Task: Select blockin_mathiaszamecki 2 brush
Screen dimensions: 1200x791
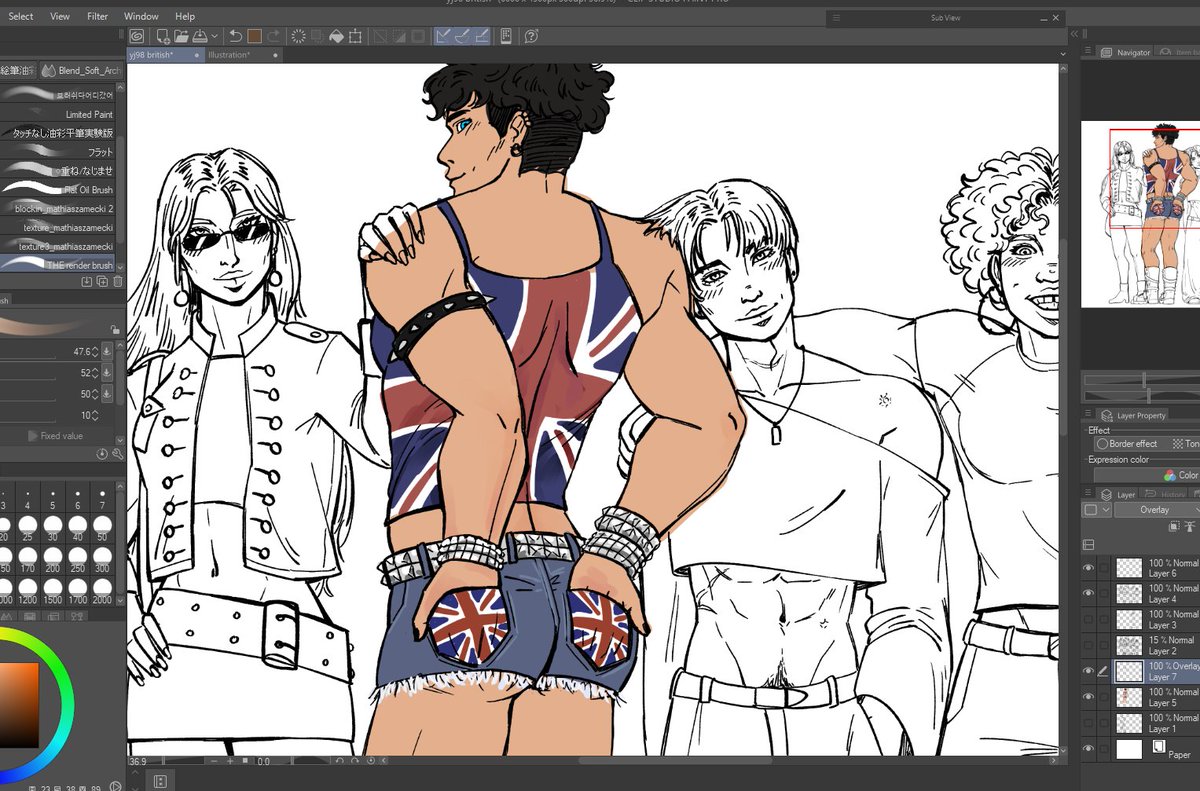Action: [x=58, y=209]
